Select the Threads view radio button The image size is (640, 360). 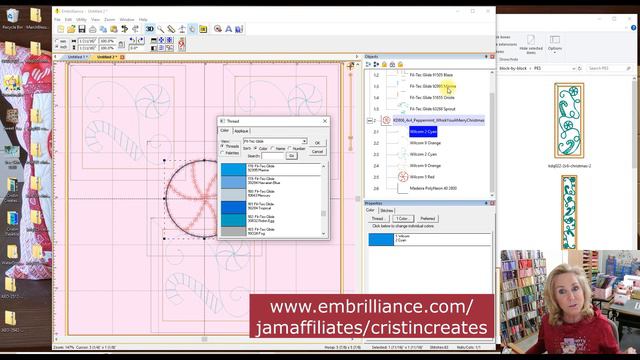222,146
